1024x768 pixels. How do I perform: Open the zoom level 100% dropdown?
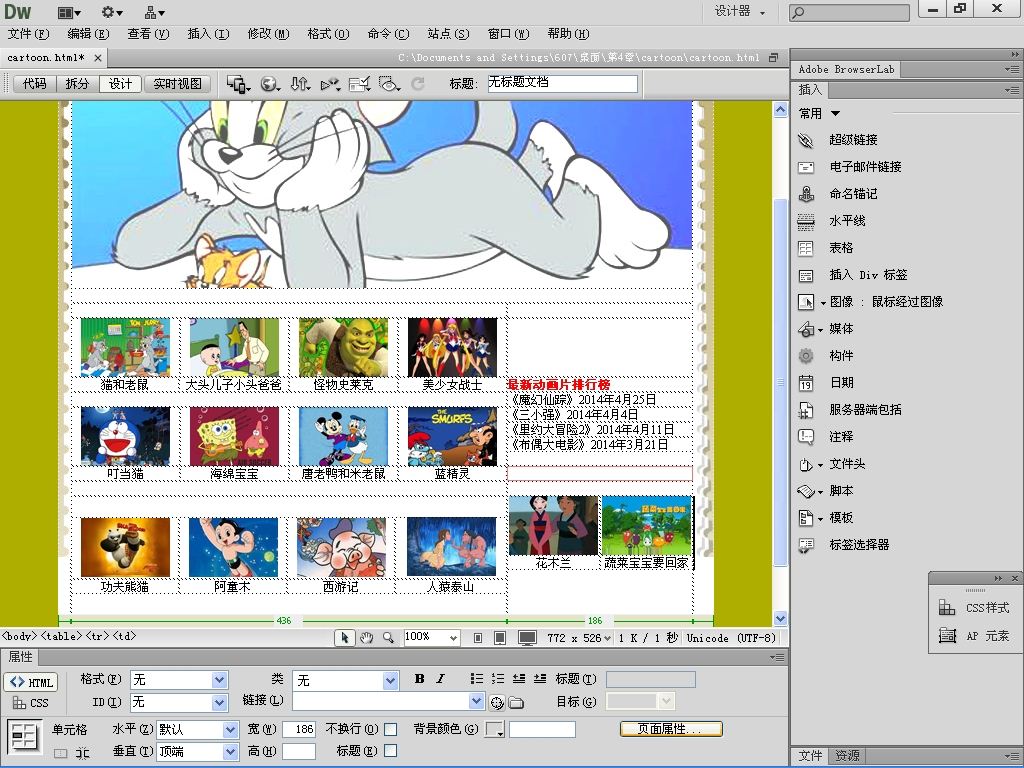click(453, 637)
